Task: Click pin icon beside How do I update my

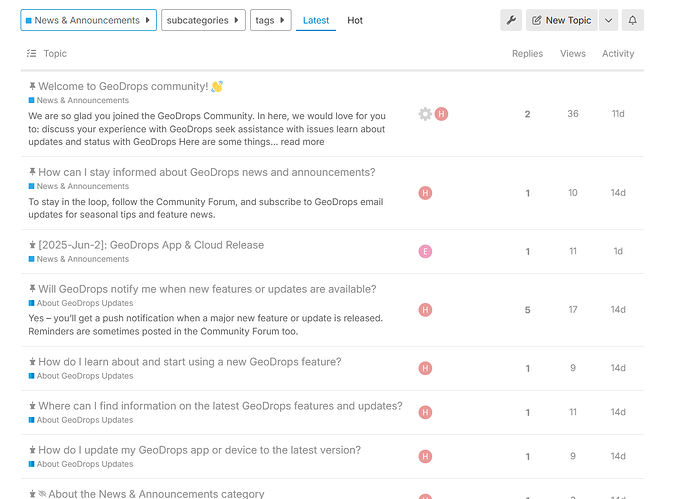Action: click(32, 450)
